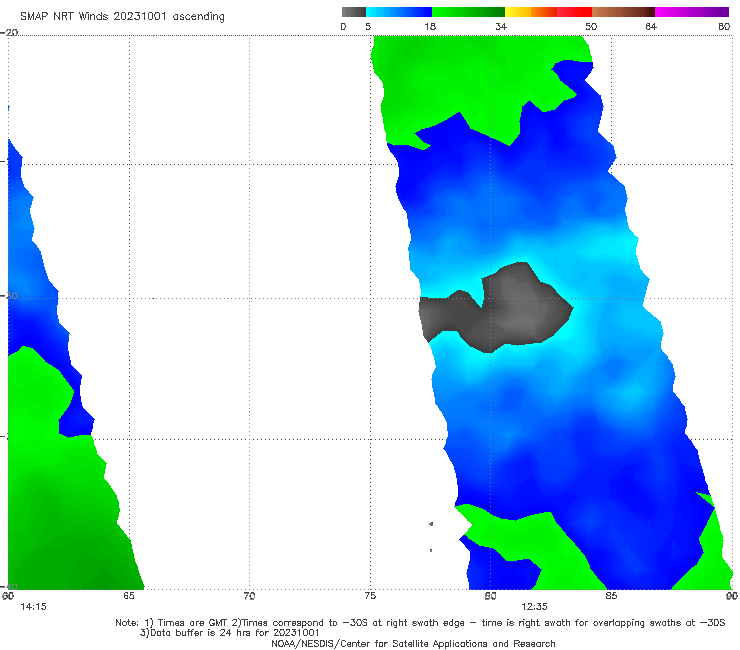Screen dimensions: 740x650
Task: Click the longitude axis label "75"
Action: click(370, 596)
